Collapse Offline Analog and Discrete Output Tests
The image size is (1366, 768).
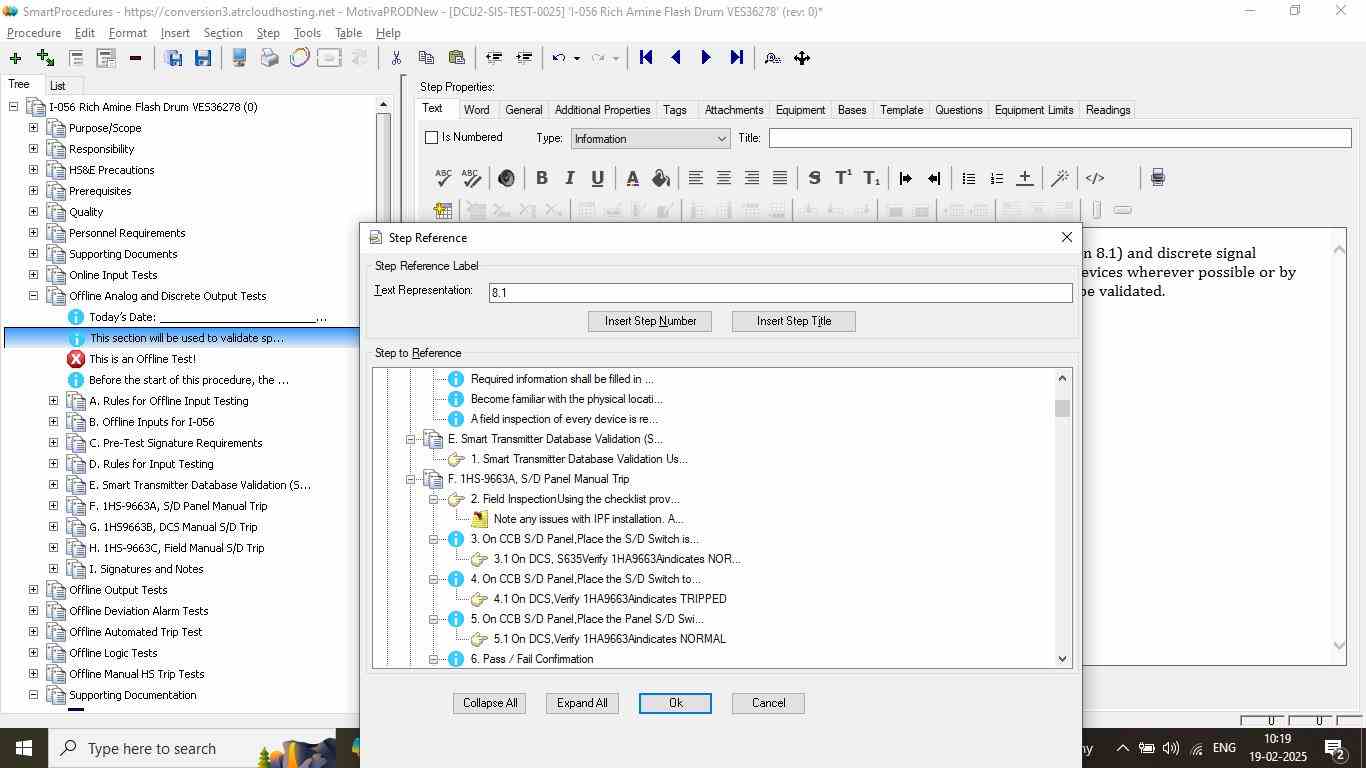click(x=33, y=296)
